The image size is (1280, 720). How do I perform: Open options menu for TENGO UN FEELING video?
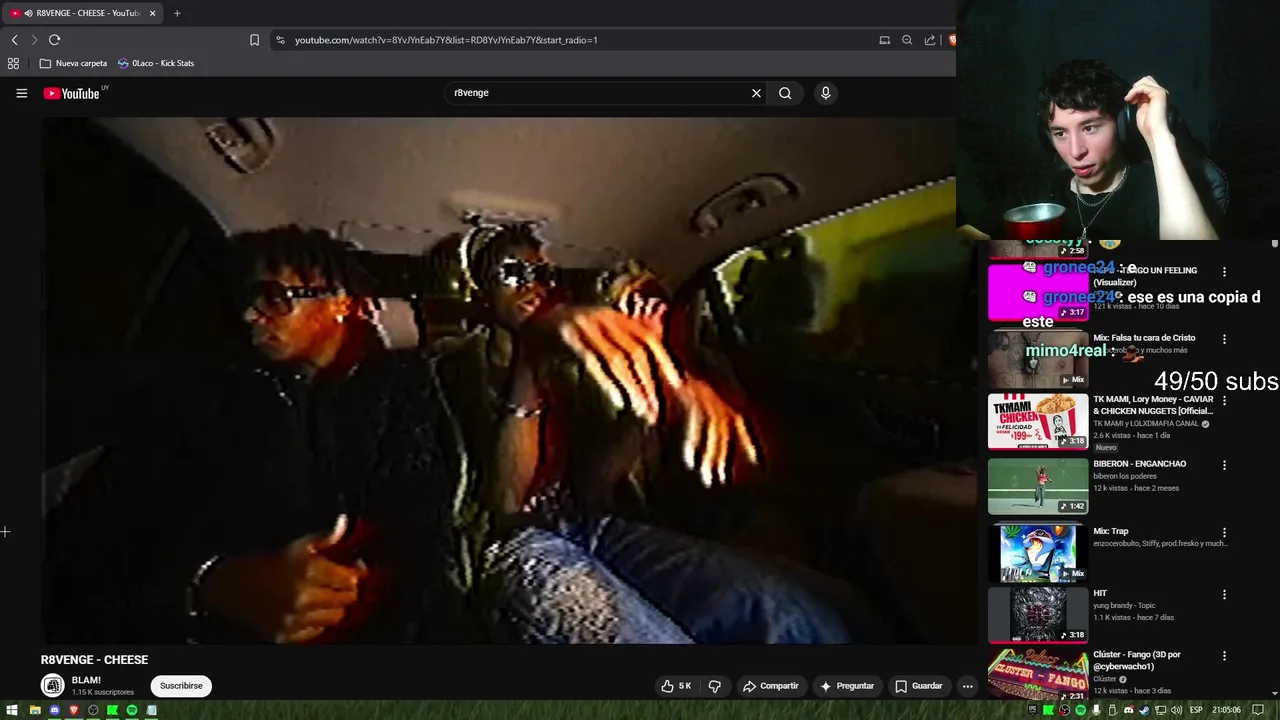(1224, 272)
